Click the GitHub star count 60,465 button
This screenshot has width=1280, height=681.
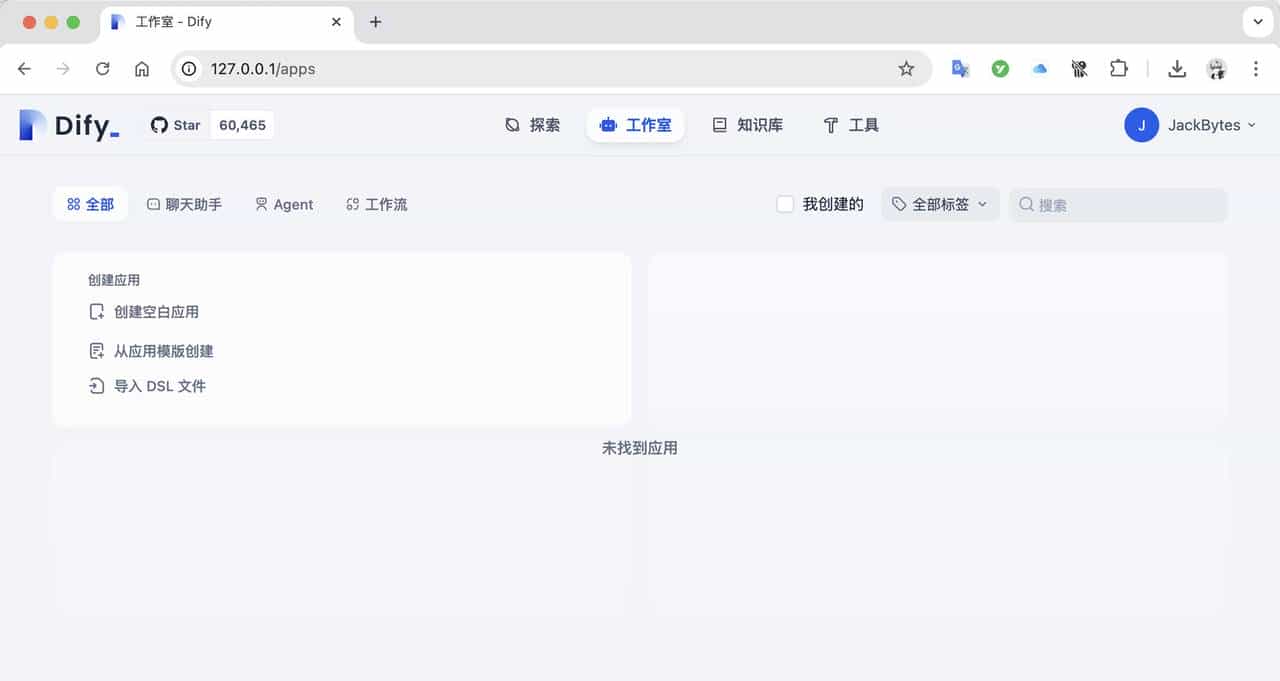click(242, 124)
